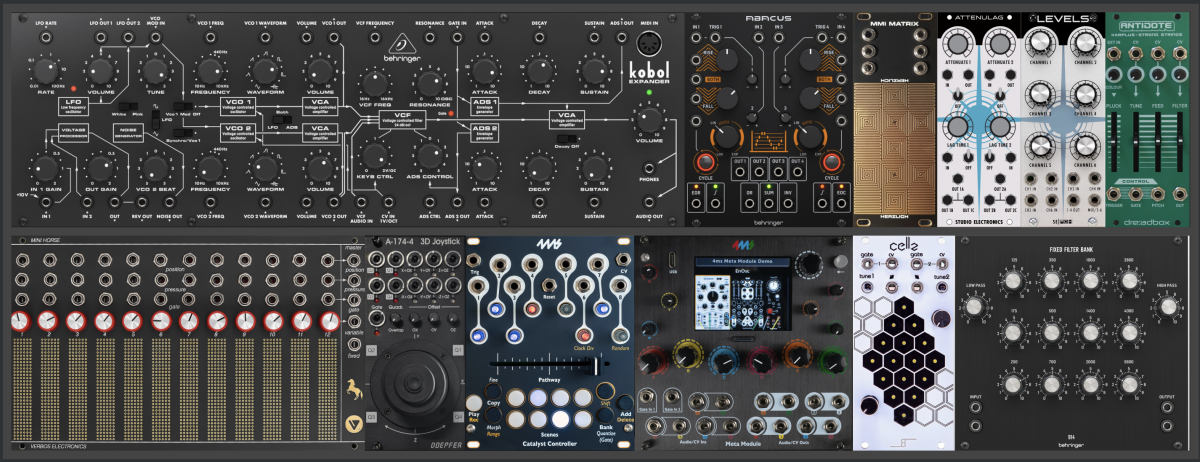Click the left RISE knob on Abacus
The image size is (1200, 462).
coord(727,59)
